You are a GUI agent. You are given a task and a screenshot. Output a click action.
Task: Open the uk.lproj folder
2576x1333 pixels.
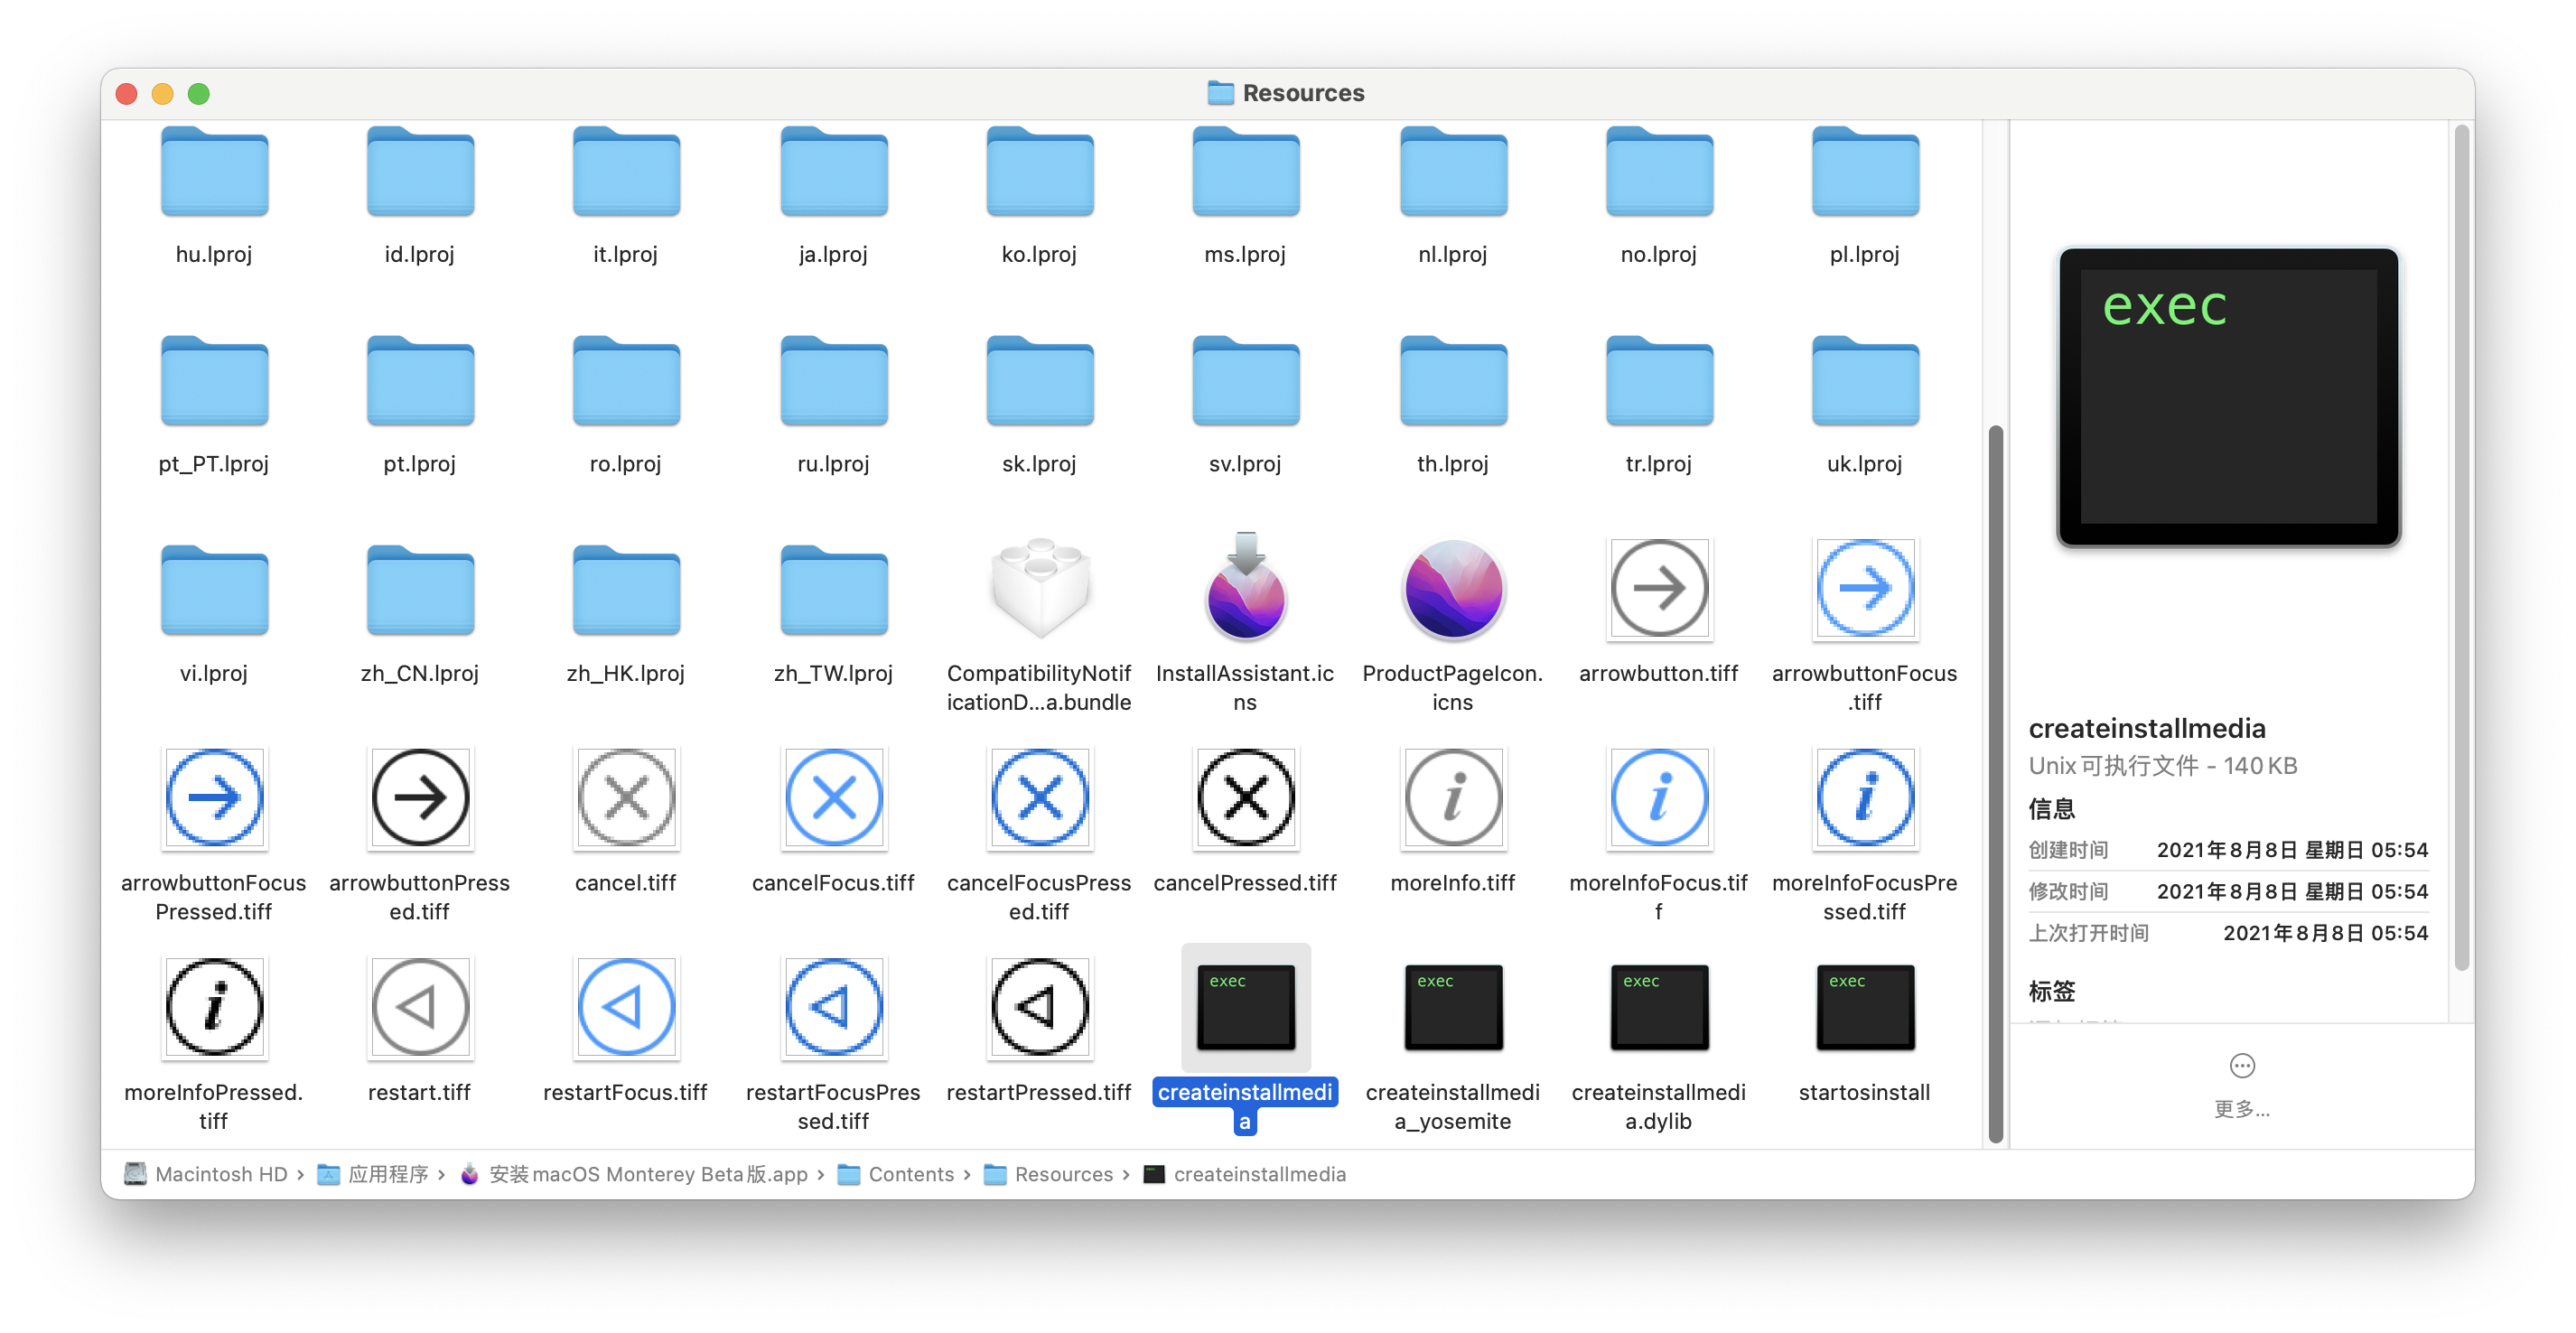[1864, 381]
